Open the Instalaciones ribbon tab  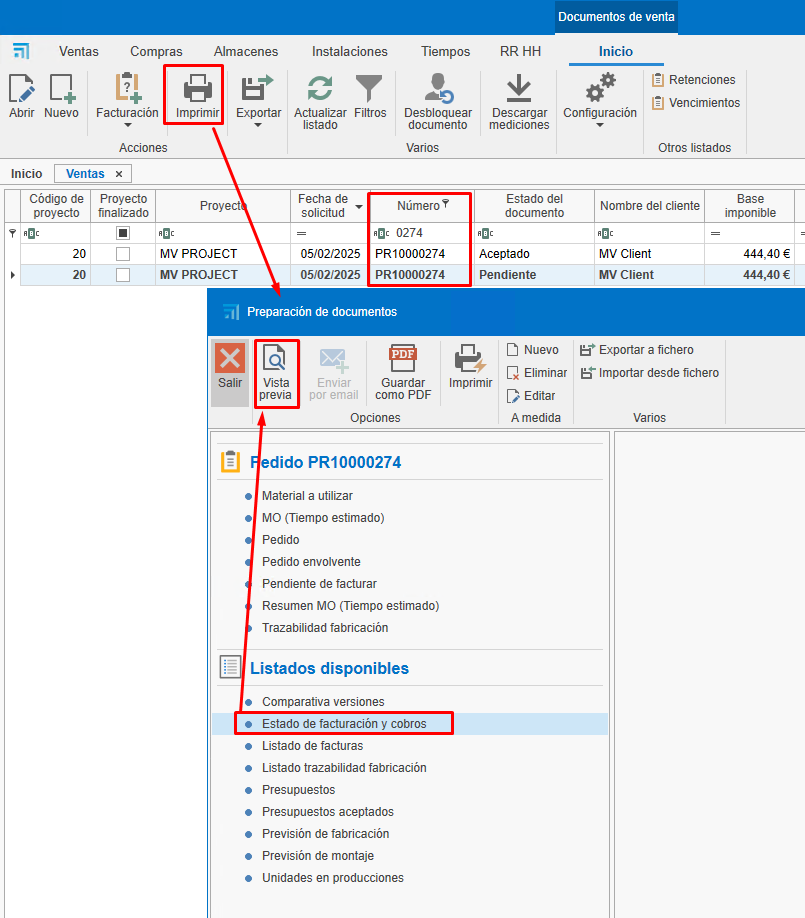350,52
